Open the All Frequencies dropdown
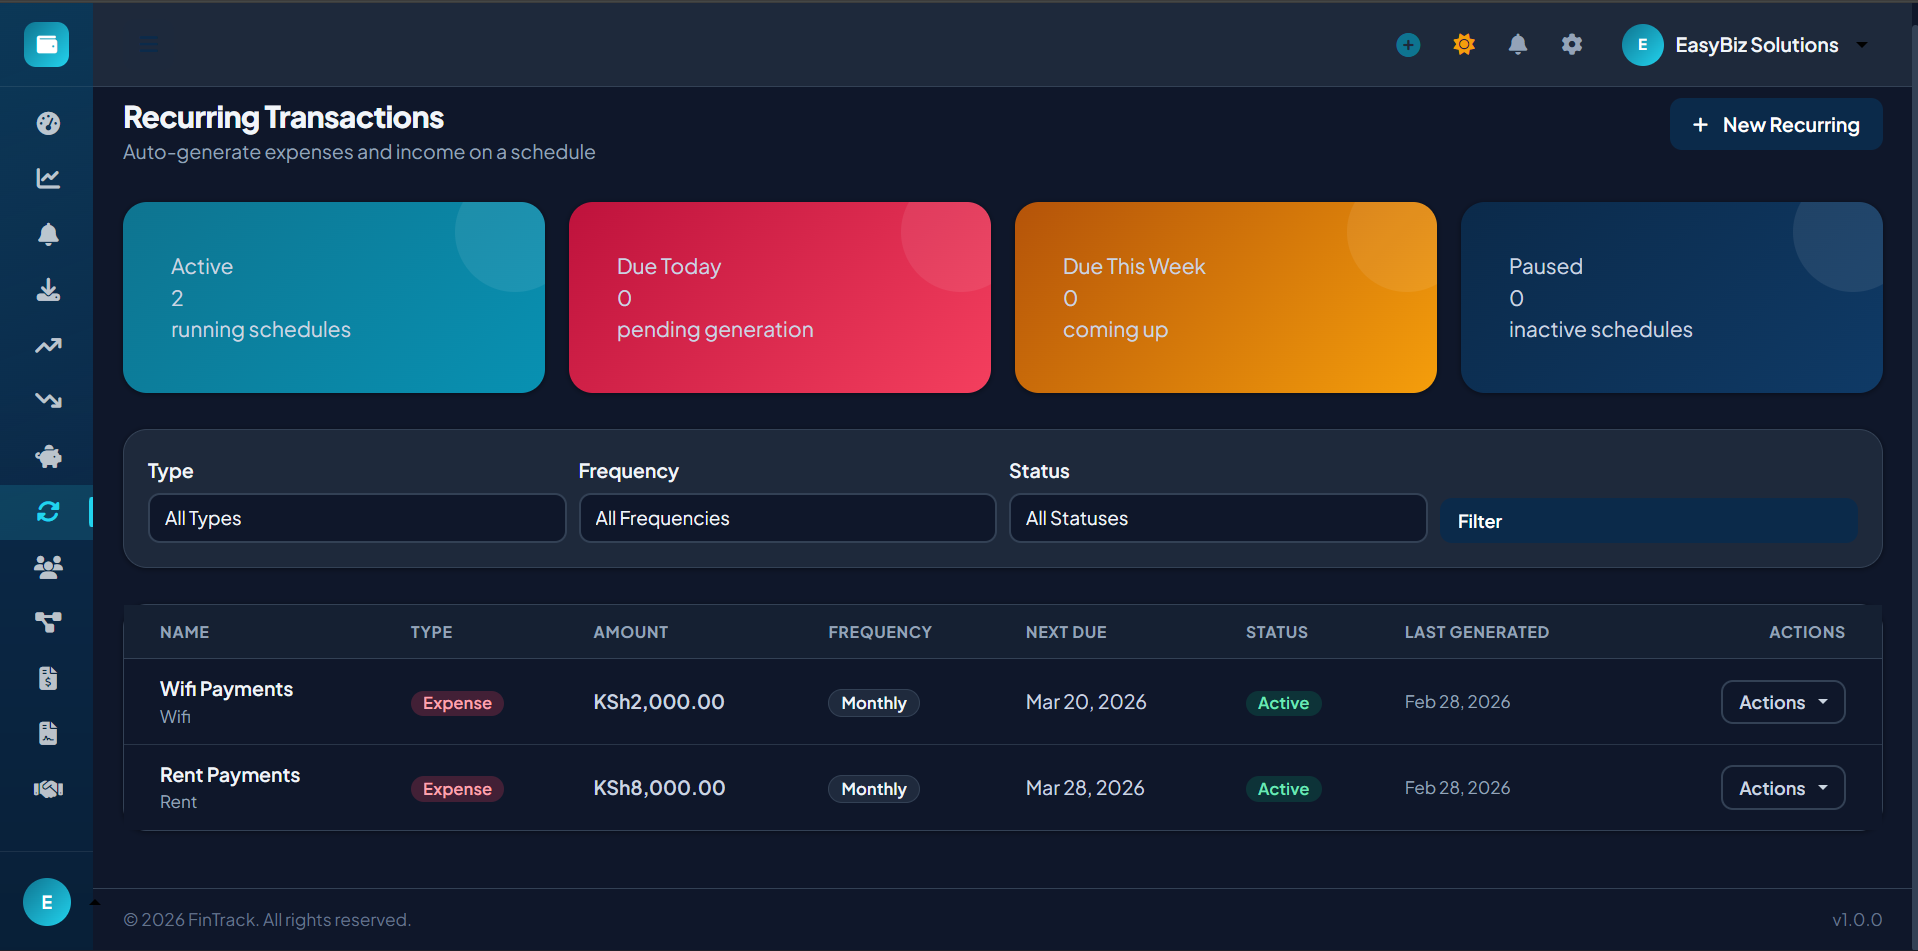Viewport: 1918px width, 951px height. coord(787,518)
